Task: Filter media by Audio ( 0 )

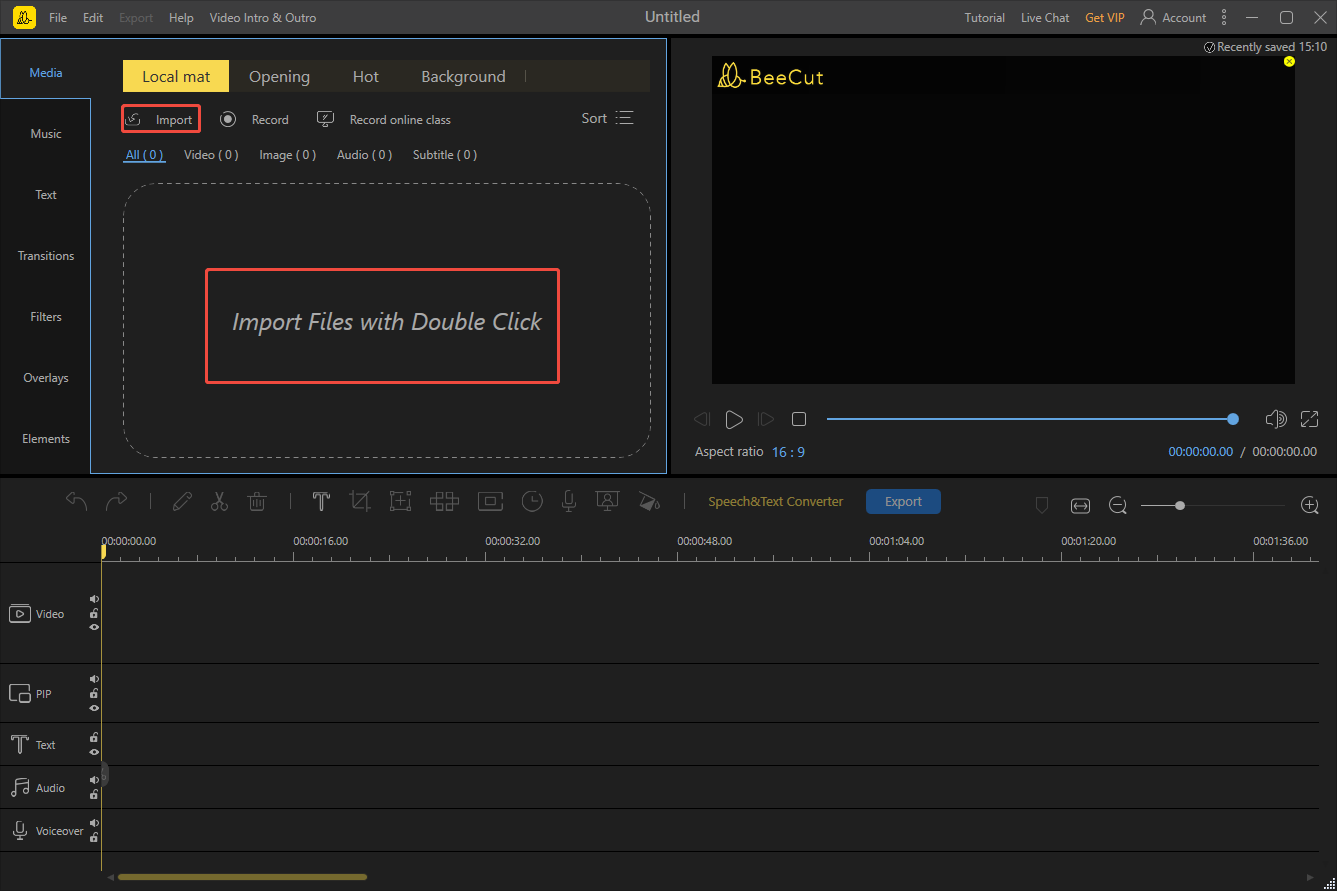Action: pos(364,154)
